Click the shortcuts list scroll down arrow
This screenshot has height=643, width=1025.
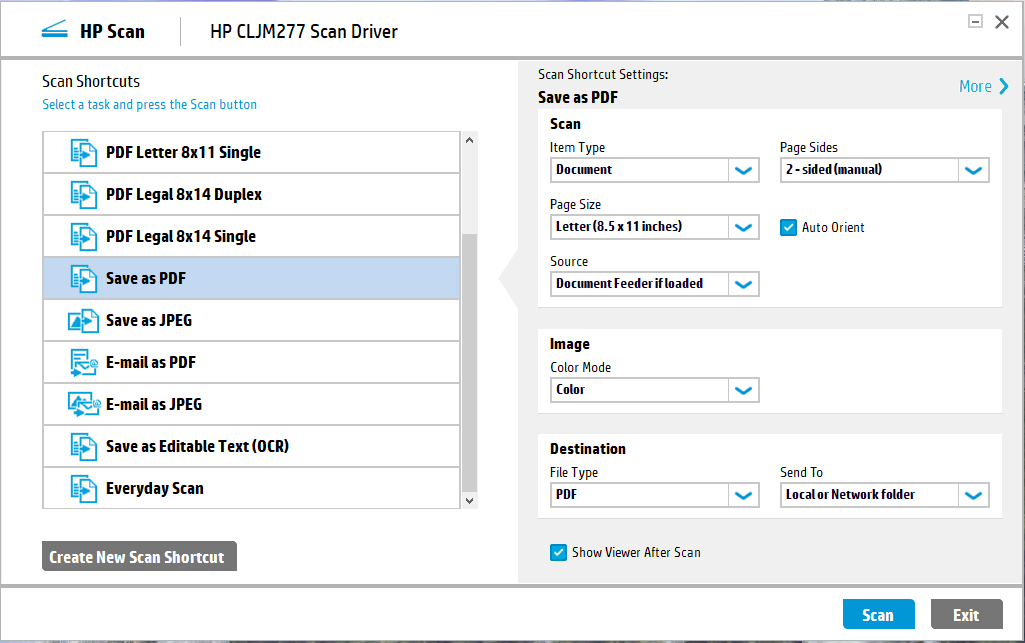pyautogui.click(x=470, y=499)
